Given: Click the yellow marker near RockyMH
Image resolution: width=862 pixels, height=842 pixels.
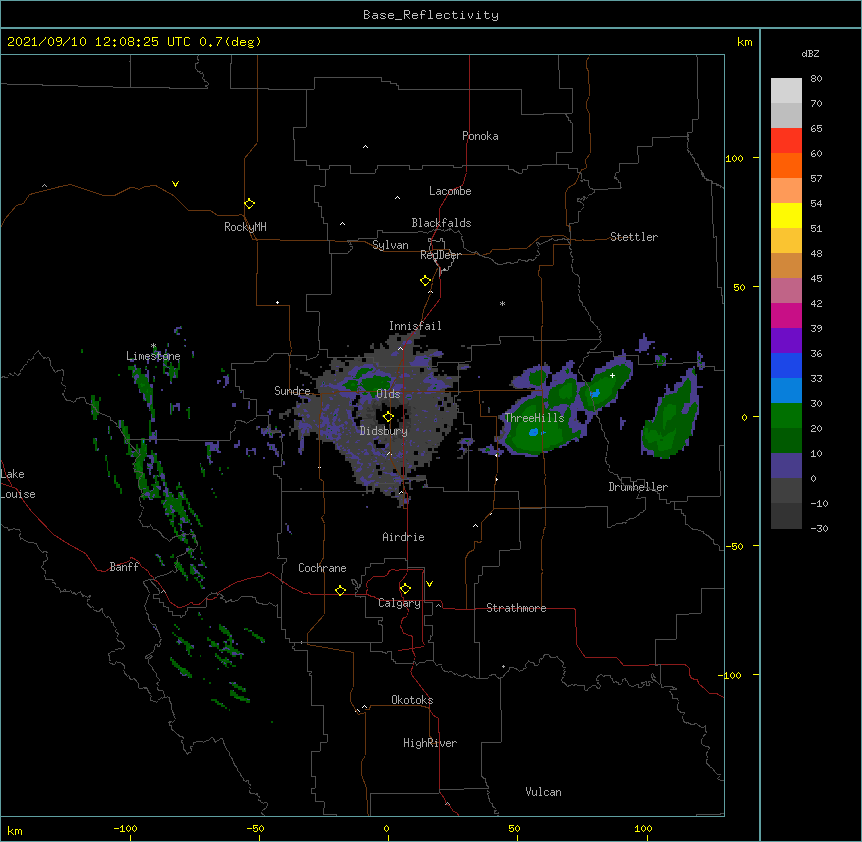Looking at the screenshot, I should (x=250, y=204).
